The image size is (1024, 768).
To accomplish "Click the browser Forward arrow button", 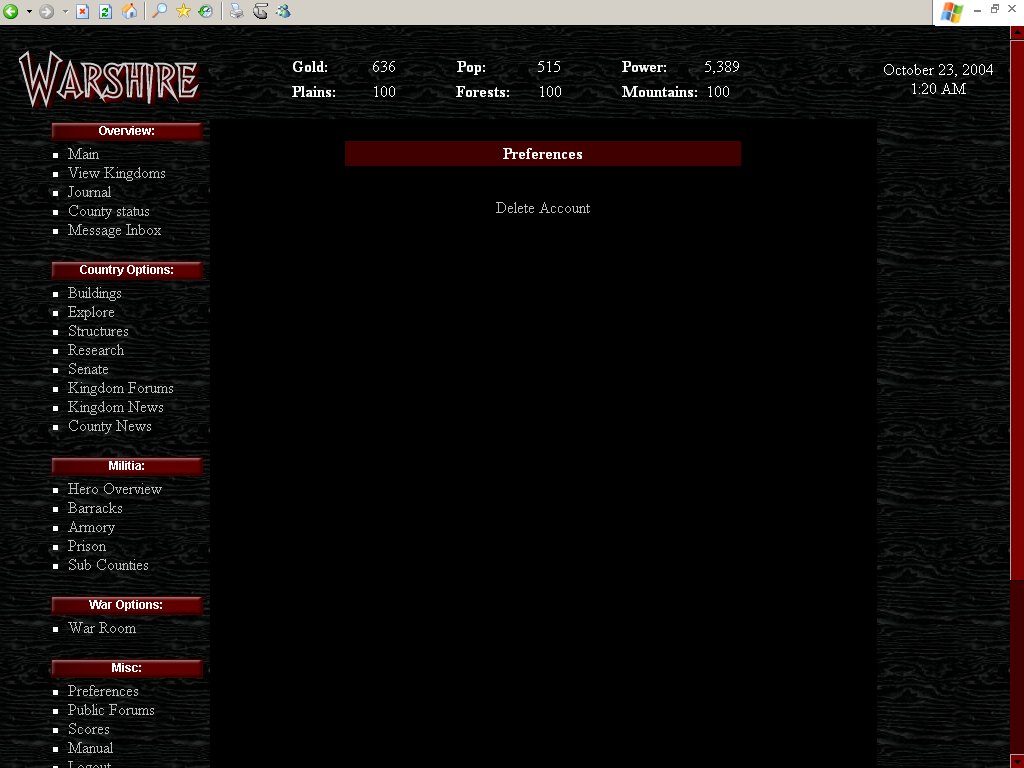I will [46, 12].
